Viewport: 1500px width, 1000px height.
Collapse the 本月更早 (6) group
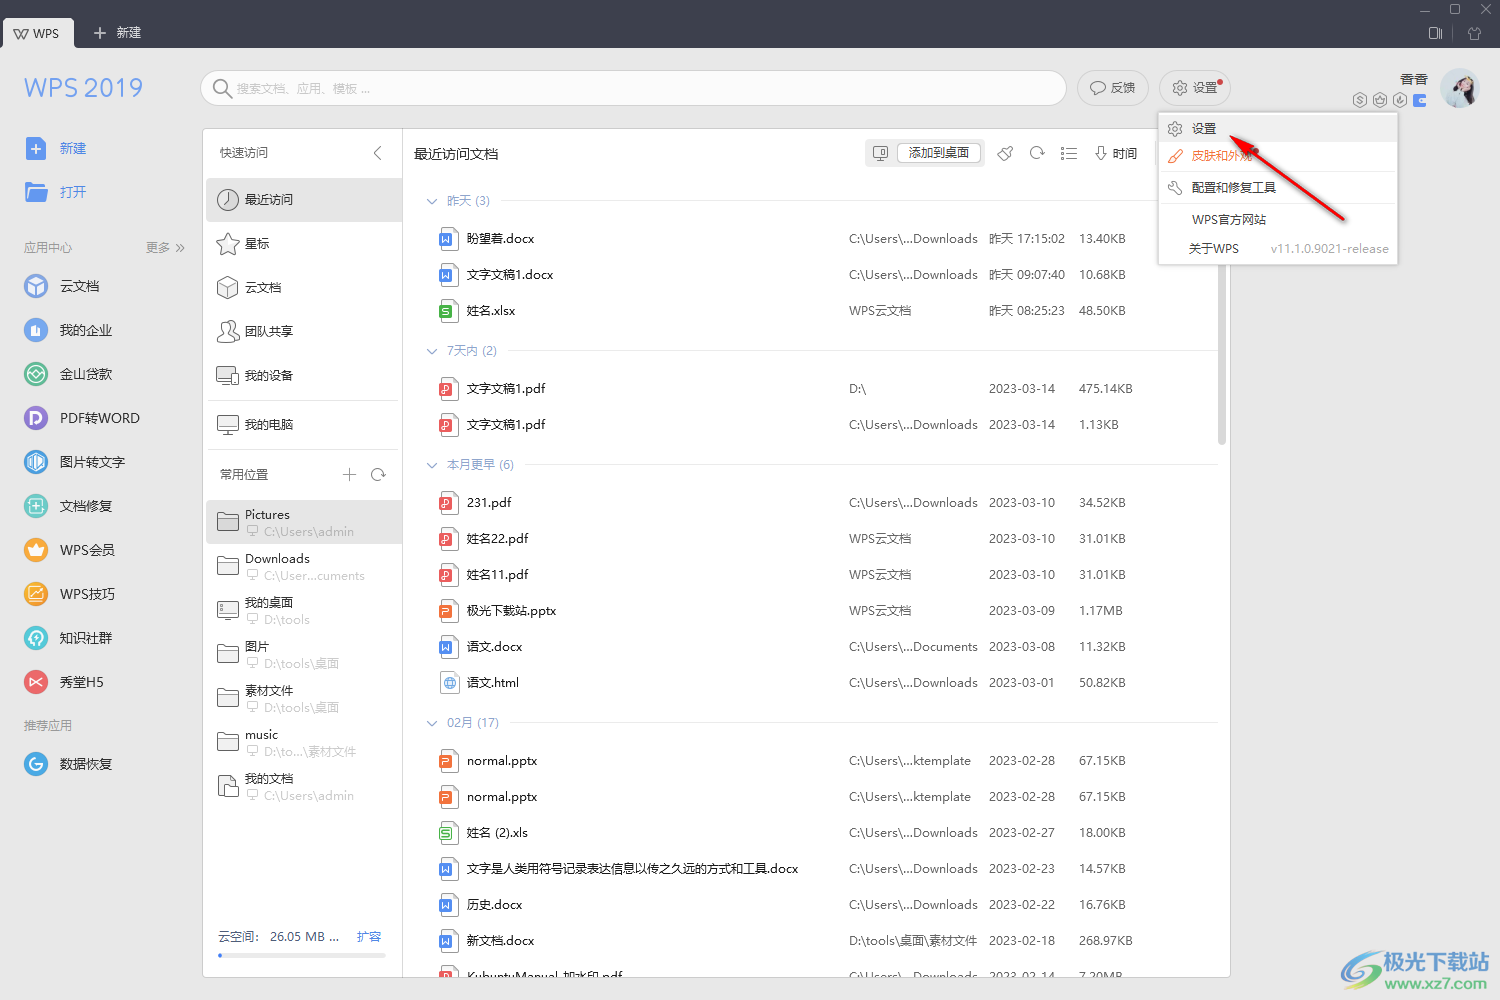click(x=432, y=465)
